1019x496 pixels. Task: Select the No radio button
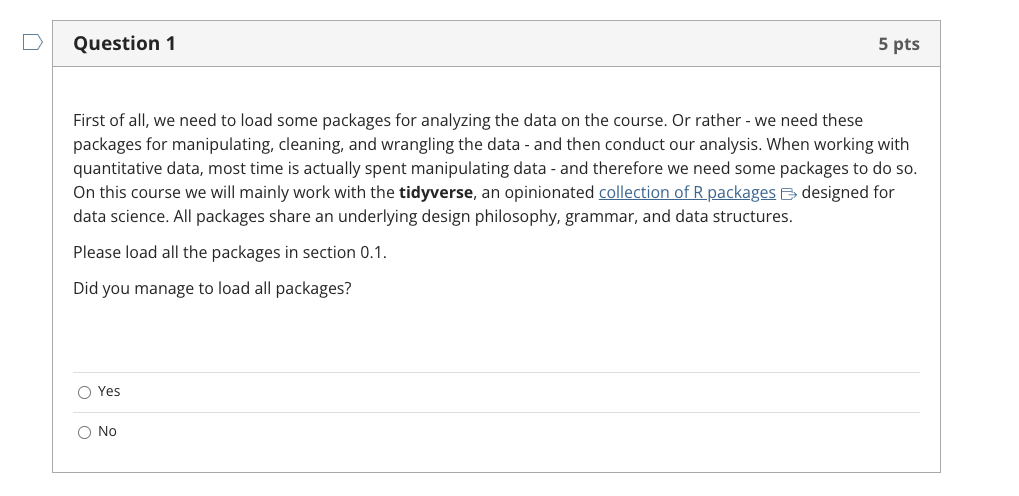pyautogui.click(x=84, y=432)
